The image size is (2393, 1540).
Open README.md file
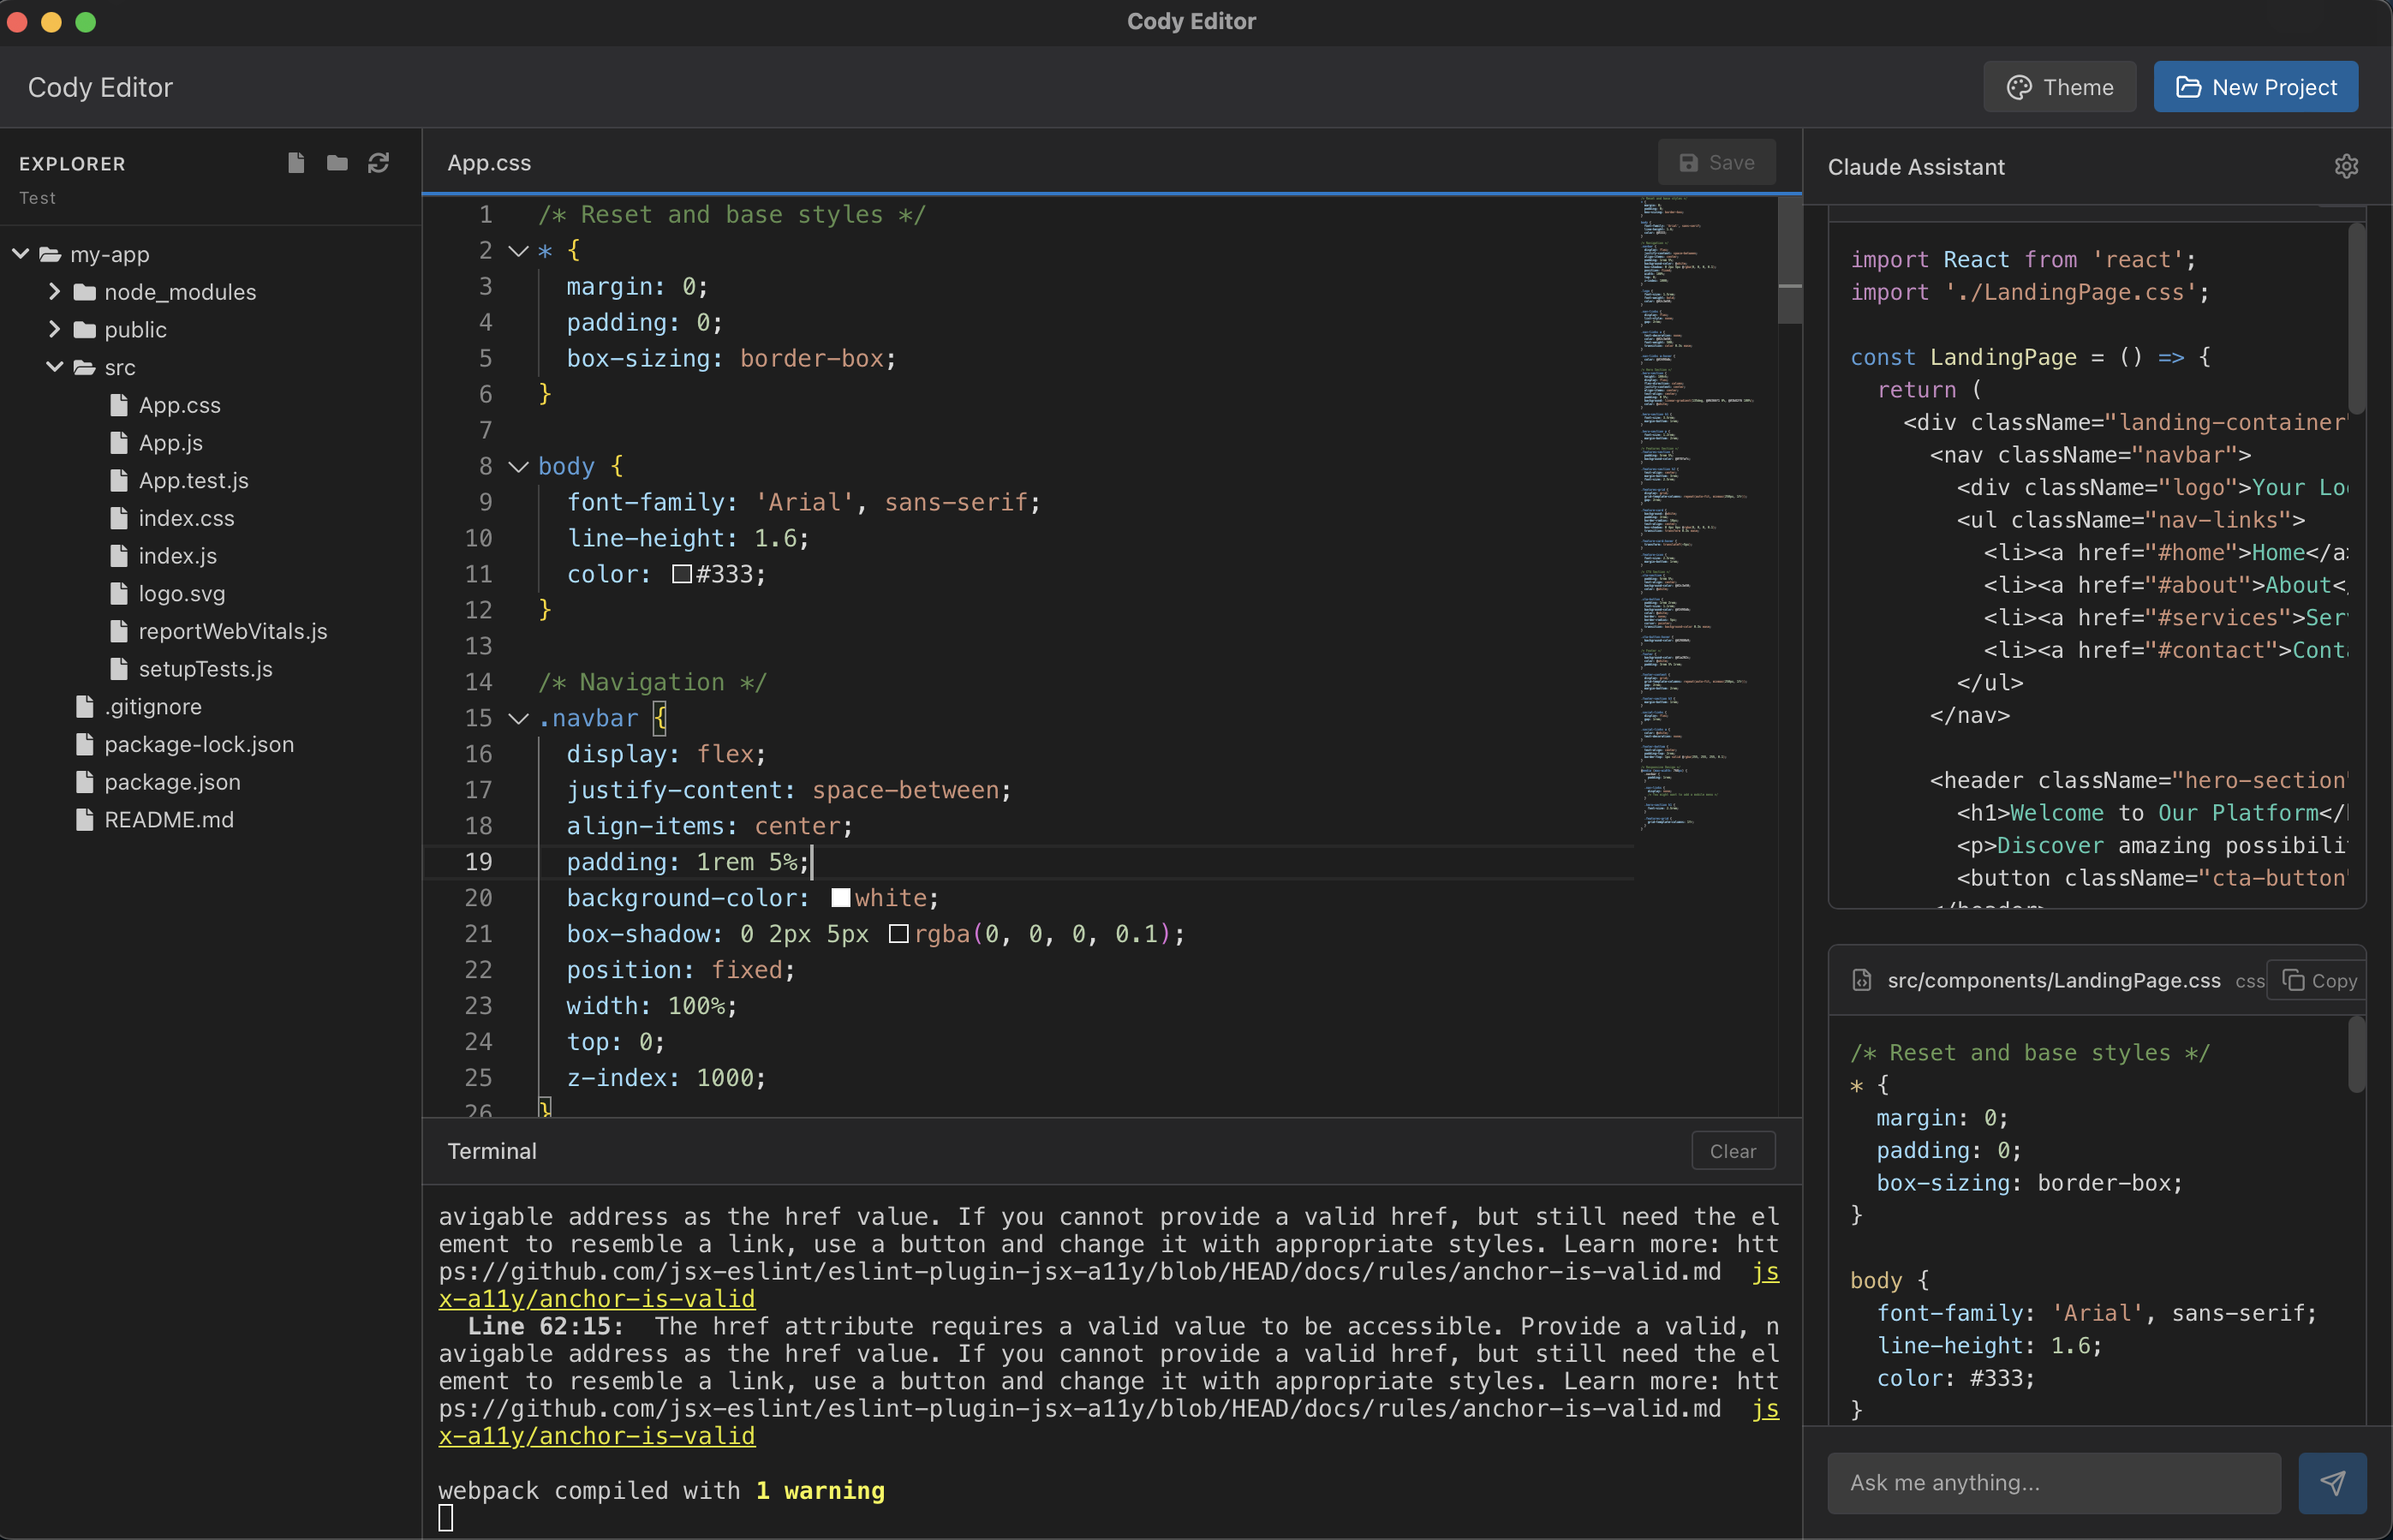[x=168, y=820]
